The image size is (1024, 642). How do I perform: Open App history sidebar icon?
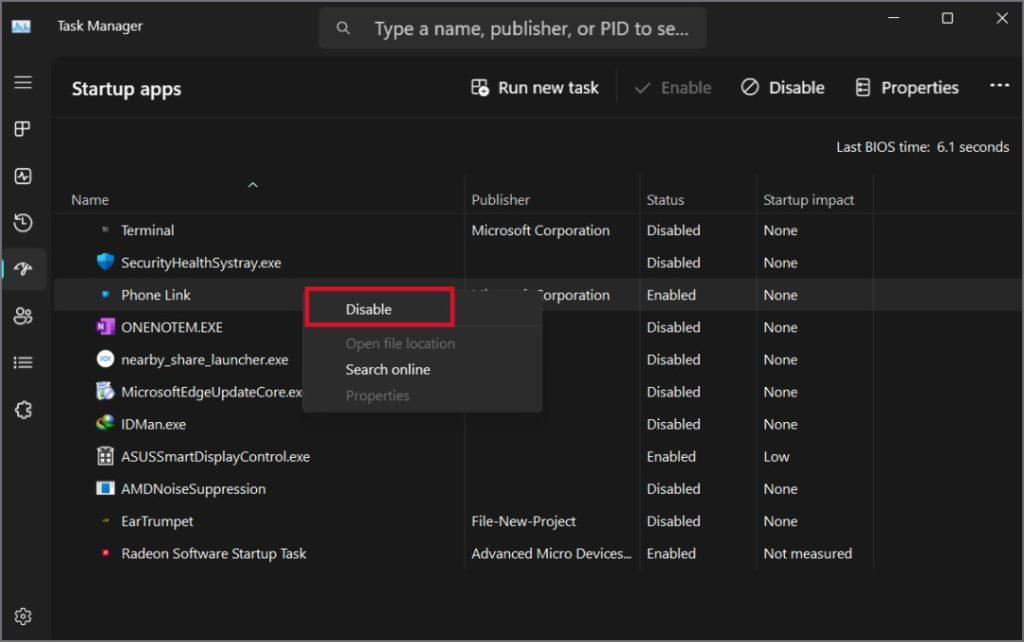pyautogui.click(x=23, y=223)
